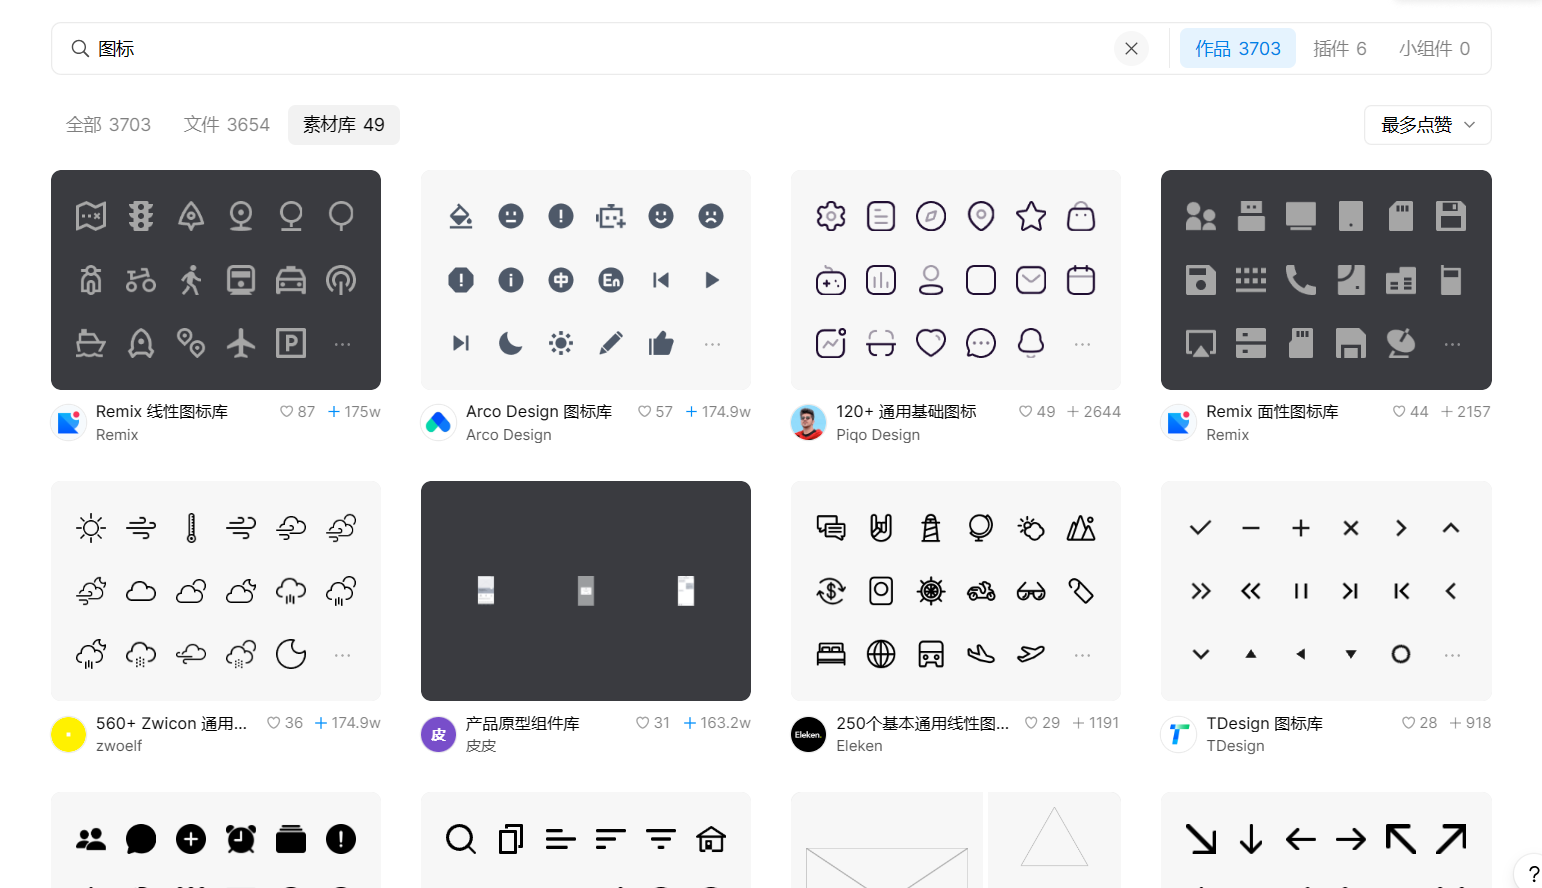Screen dimensions: 1542x888
Task: Switch to the 插件 6 tab
Action: click(x=1340, y=48)
